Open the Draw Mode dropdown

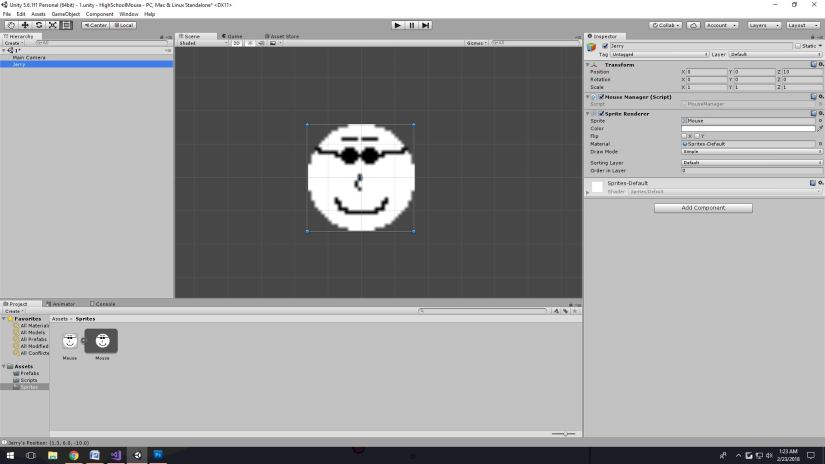click(x=748, y=151)
